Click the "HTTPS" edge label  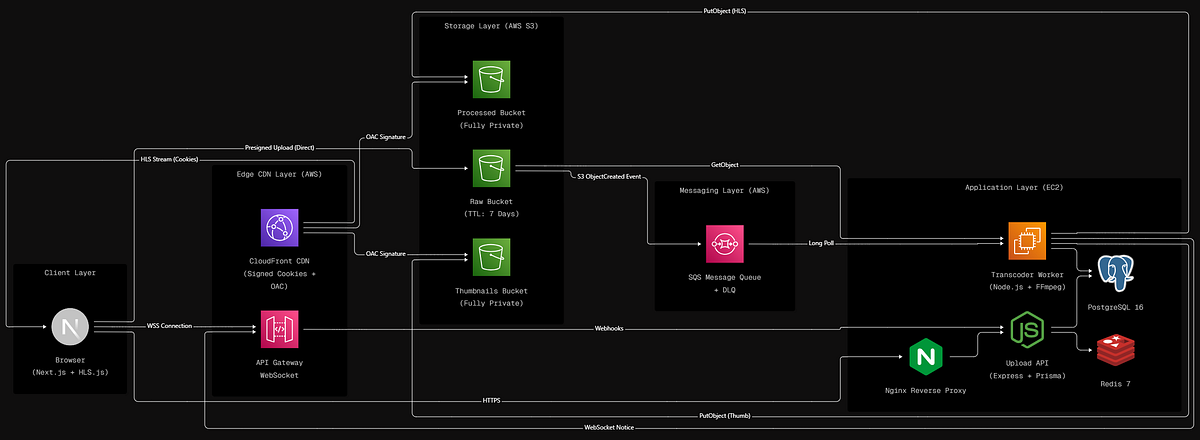(x=492, y=401)
